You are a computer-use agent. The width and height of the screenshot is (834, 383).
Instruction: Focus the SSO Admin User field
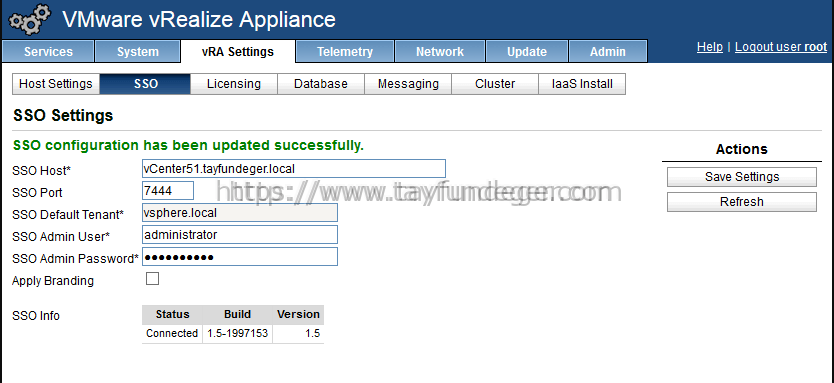pyautogui.click(x=240, y=235)
